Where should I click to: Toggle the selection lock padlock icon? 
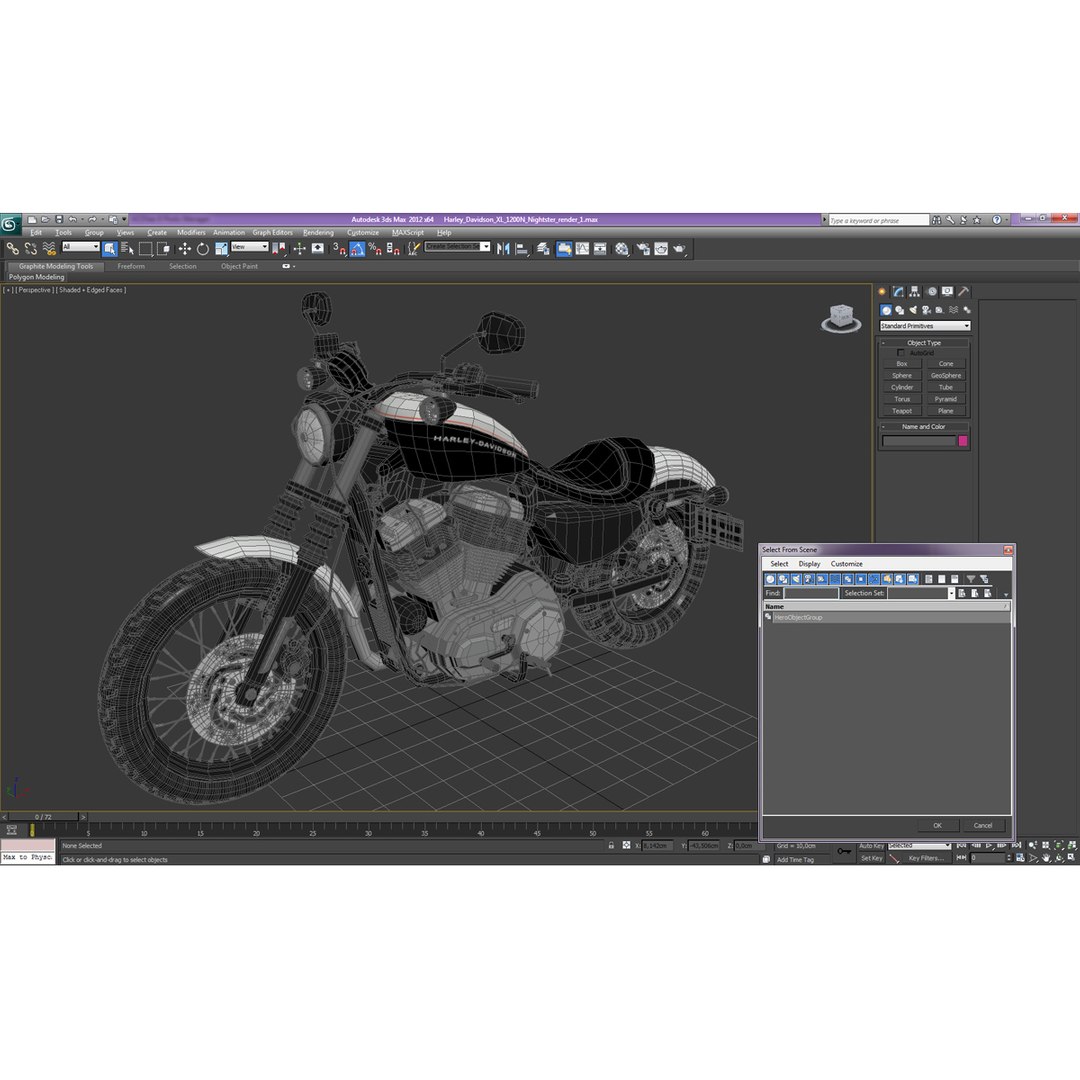pos(611,845)
